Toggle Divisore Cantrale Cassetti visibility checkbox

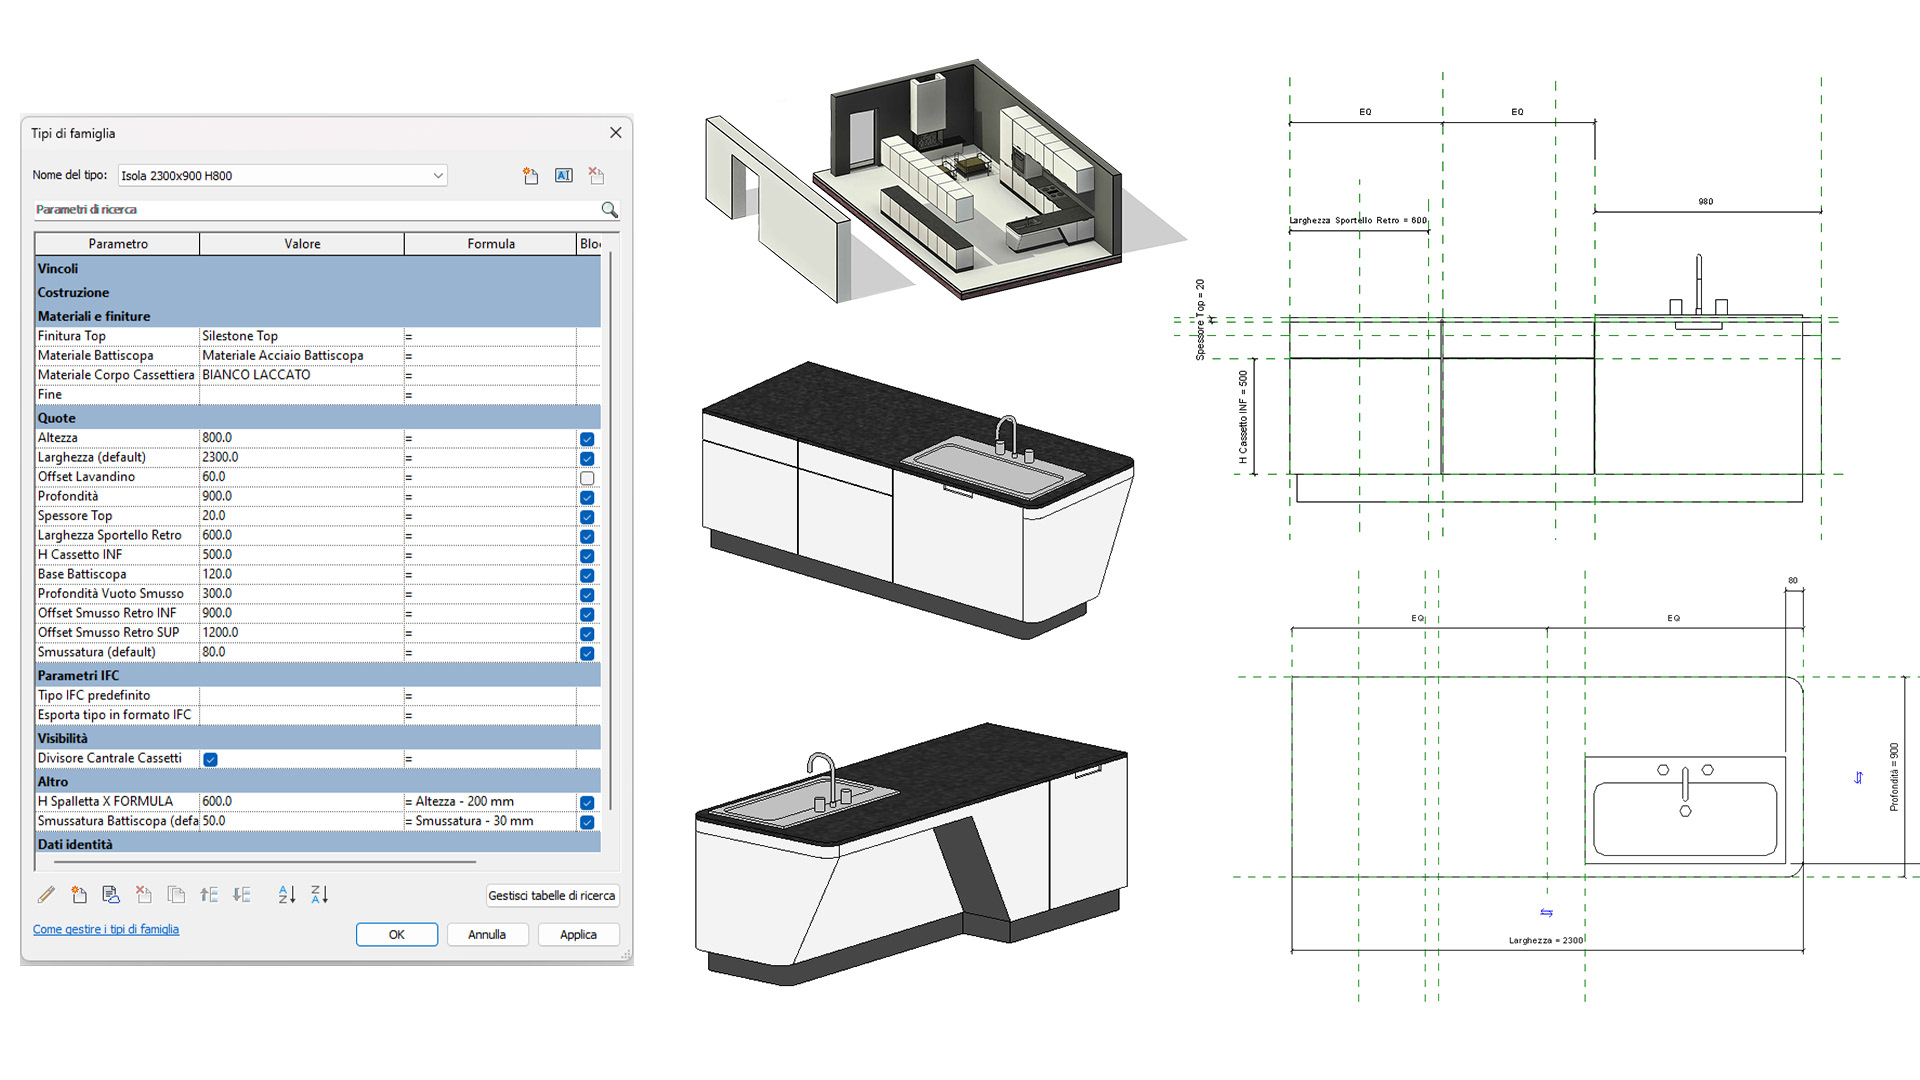pos(210,759)
